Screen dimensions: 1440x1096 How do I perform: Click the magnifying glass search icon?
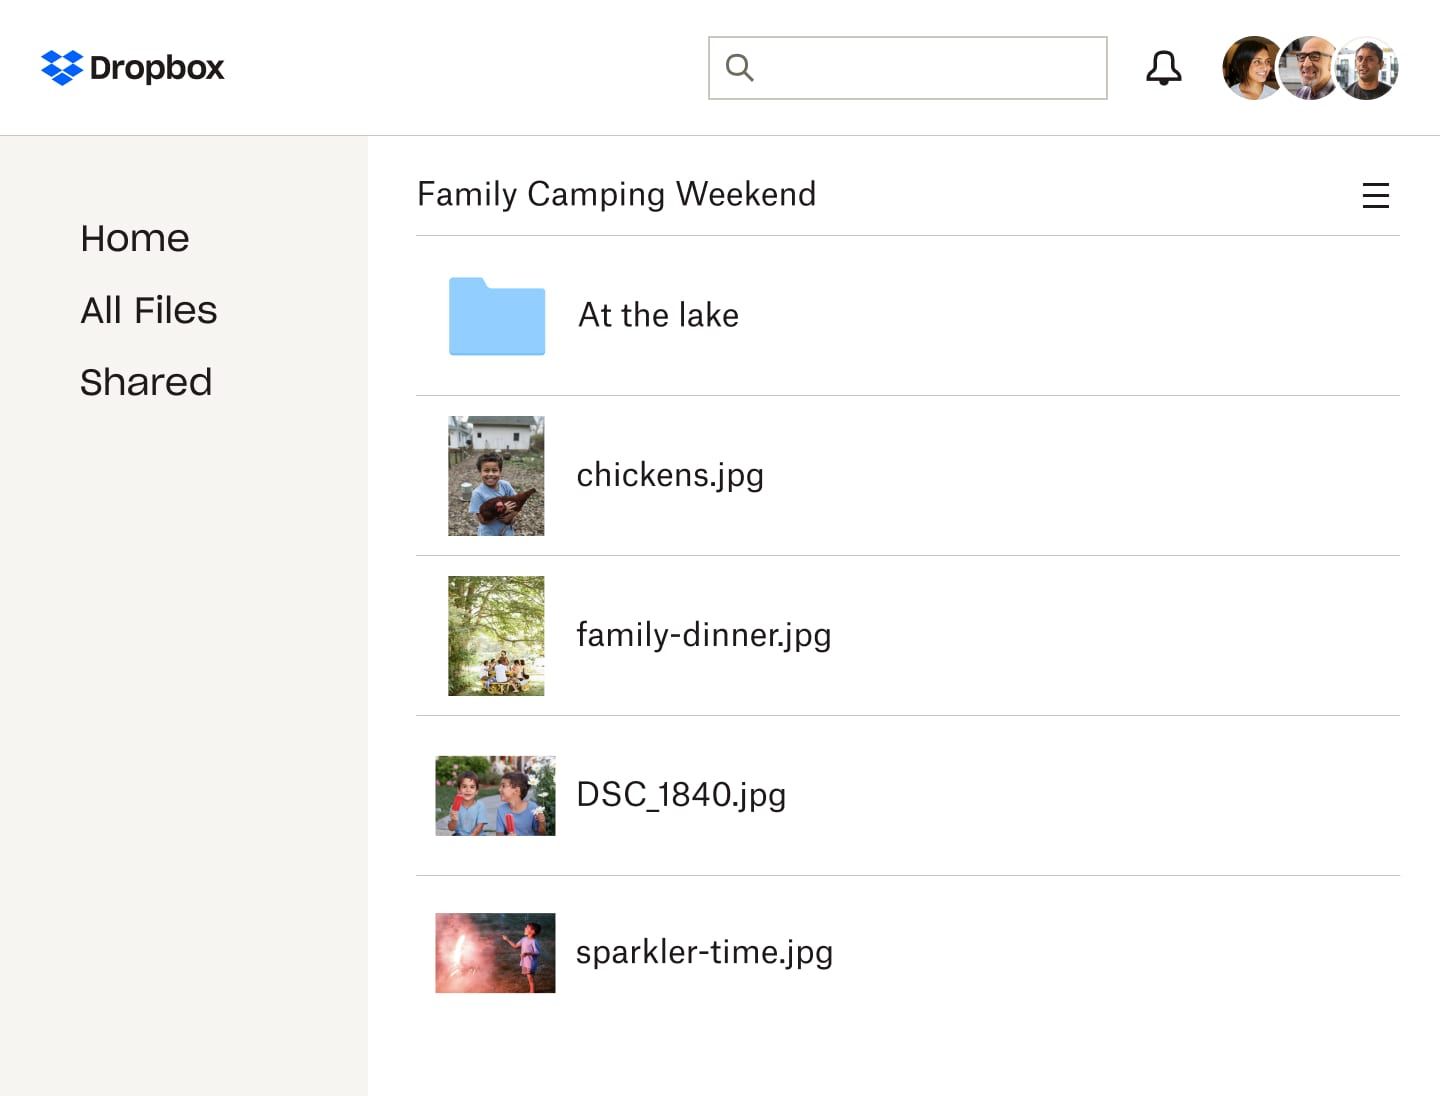point(739,67)
